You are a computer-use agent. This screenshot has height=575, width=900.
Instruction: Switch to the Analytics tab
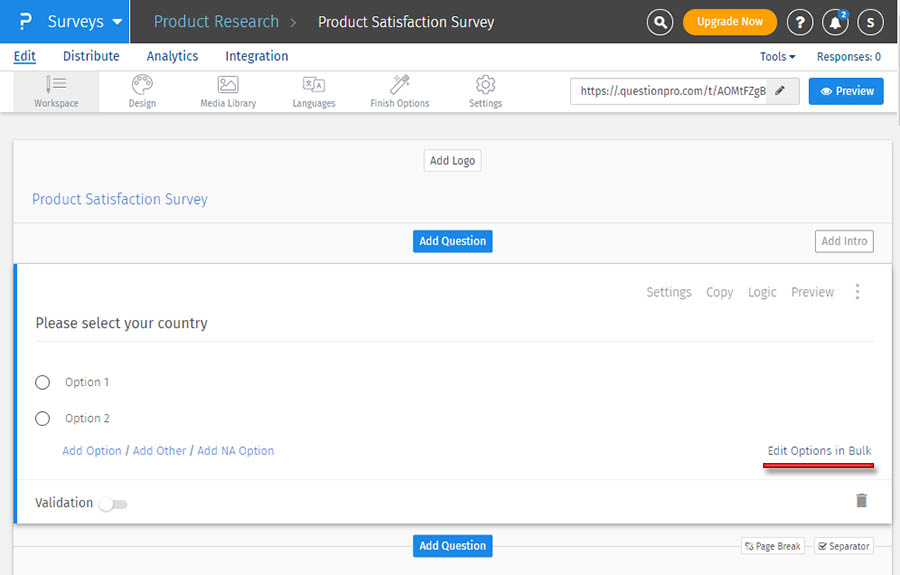point(172,56)
